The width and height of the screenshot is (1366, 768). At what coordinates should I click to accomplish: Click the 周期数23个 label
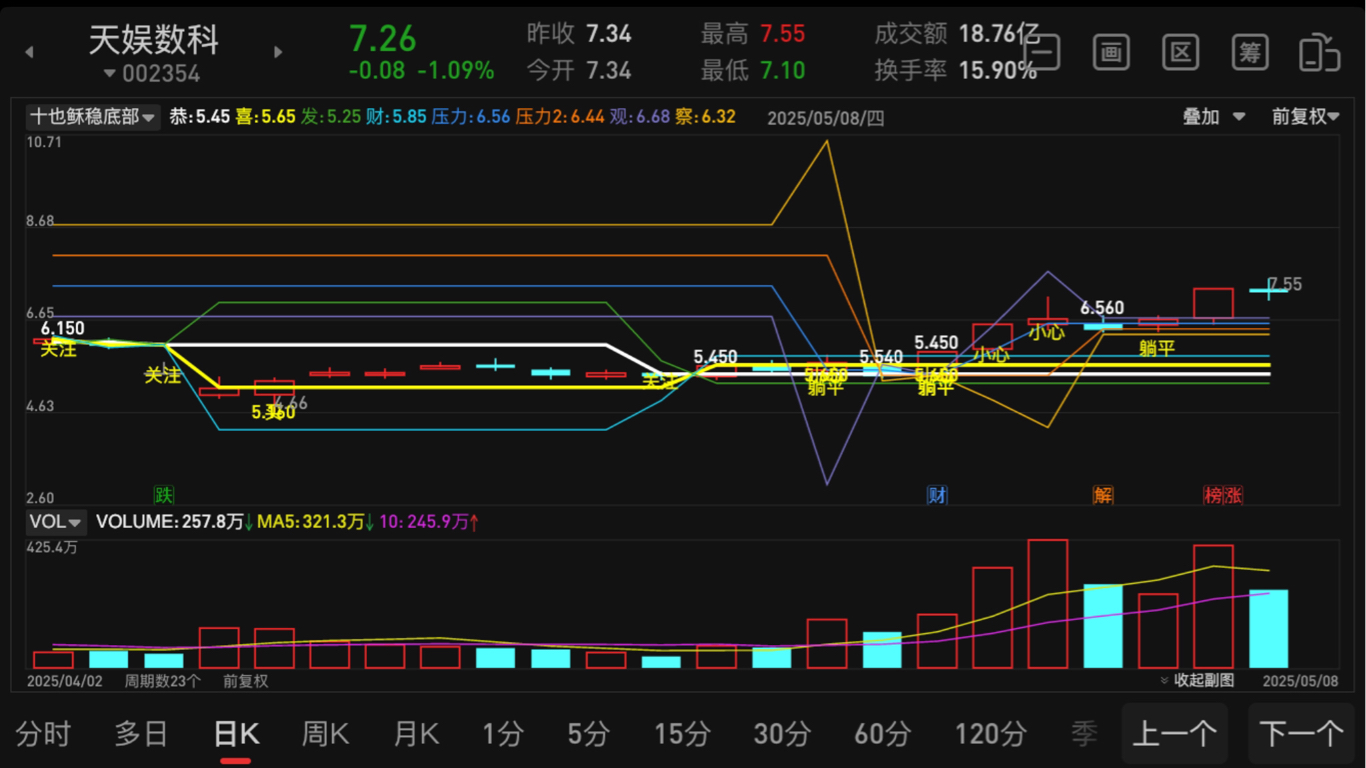pyautogui.click(x=162, y=681)
